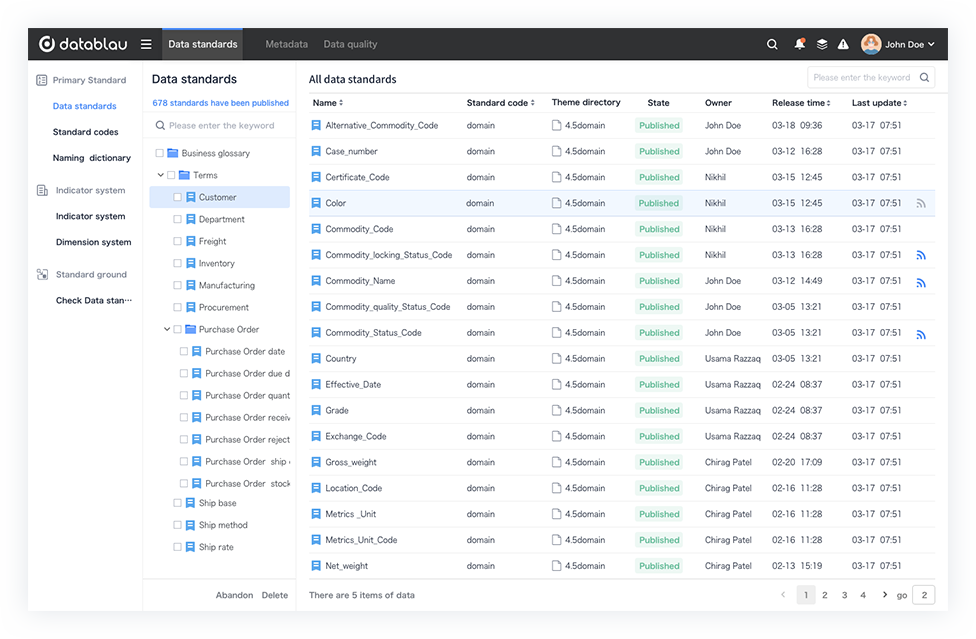Click the Published state badge for Country
The image size is (976, 639).
pyautogui.click(x=659, y=358)
